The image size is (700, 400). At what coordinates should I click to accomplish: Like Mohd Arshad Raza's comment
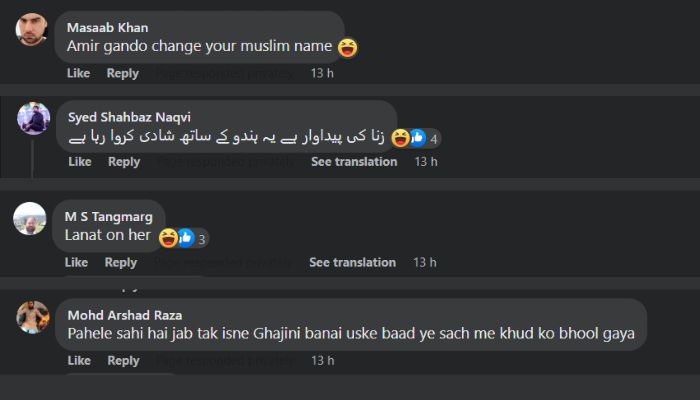[x=78, y=361]
